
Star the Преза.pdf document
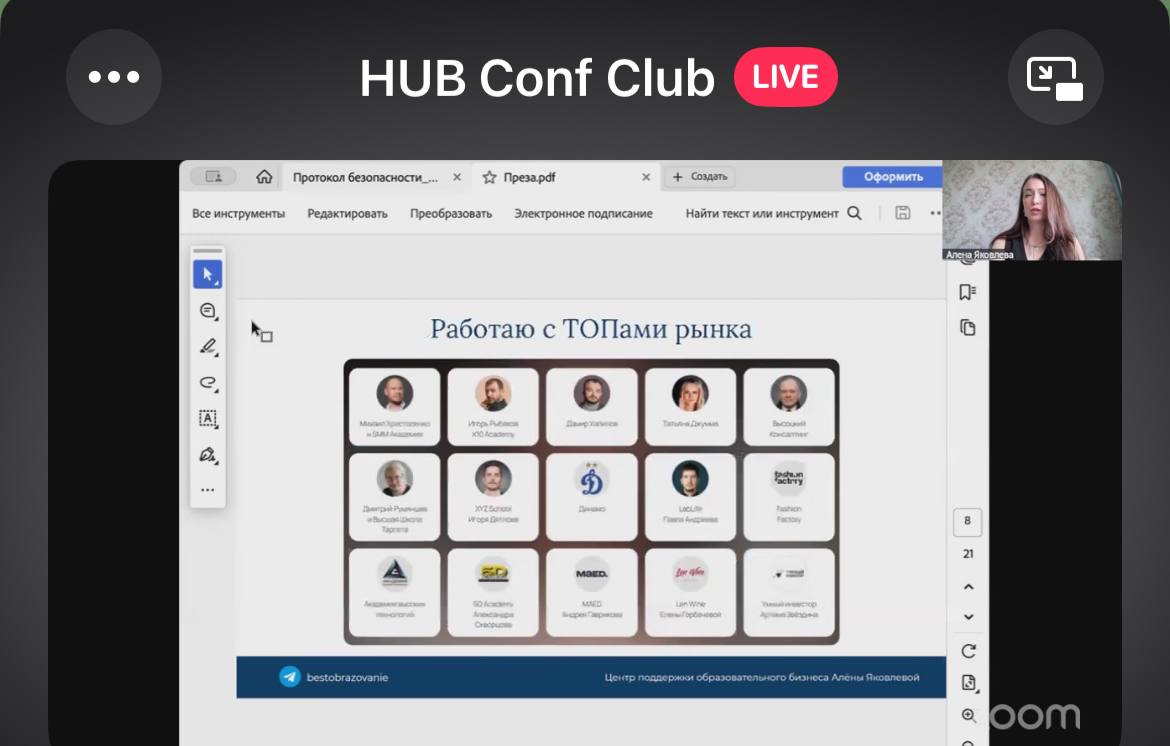click(489, 178)
